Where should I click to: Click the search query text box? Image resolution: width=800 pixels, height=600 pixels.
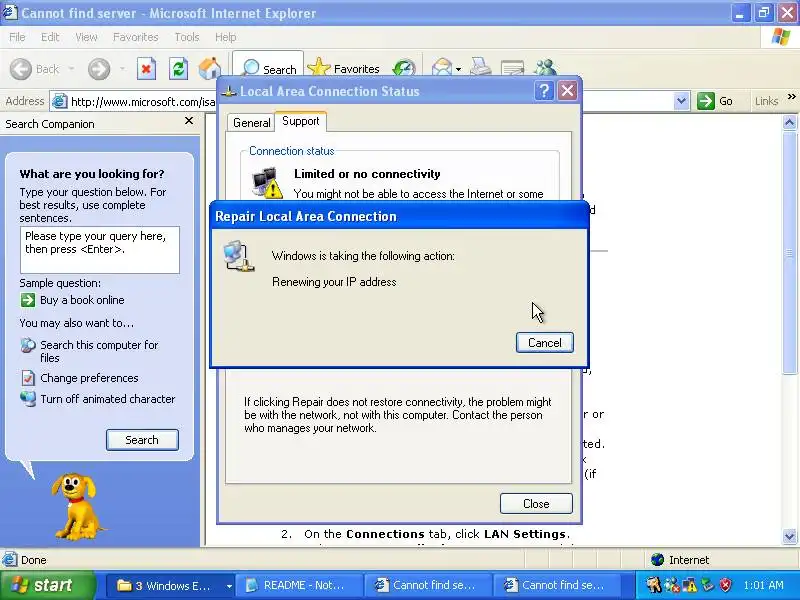tap(99, 250)
